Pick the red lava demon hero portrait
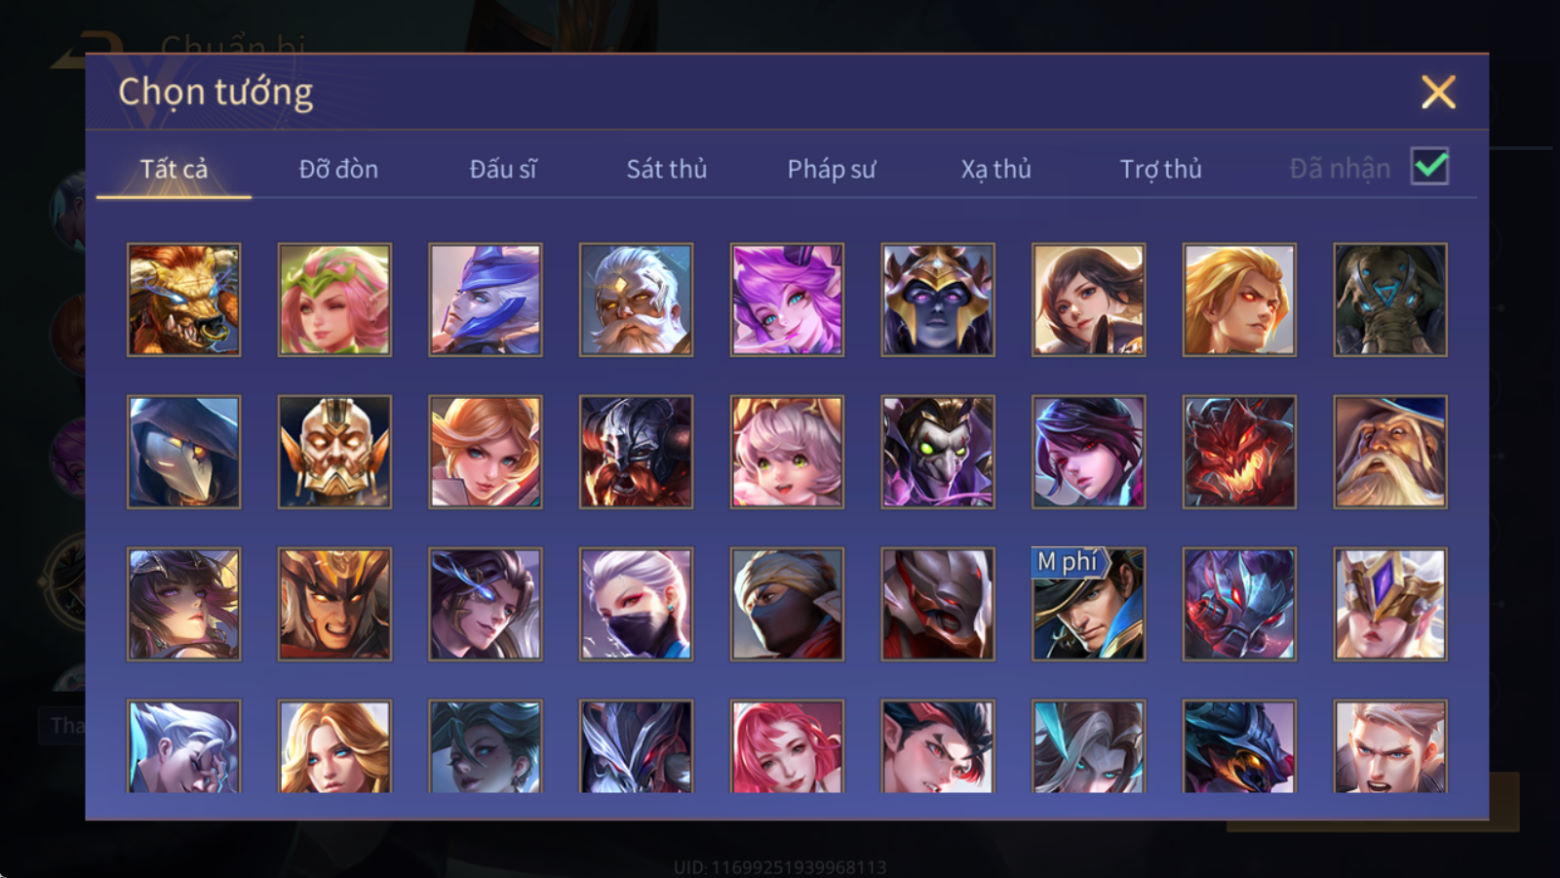 click(1239, 452)
